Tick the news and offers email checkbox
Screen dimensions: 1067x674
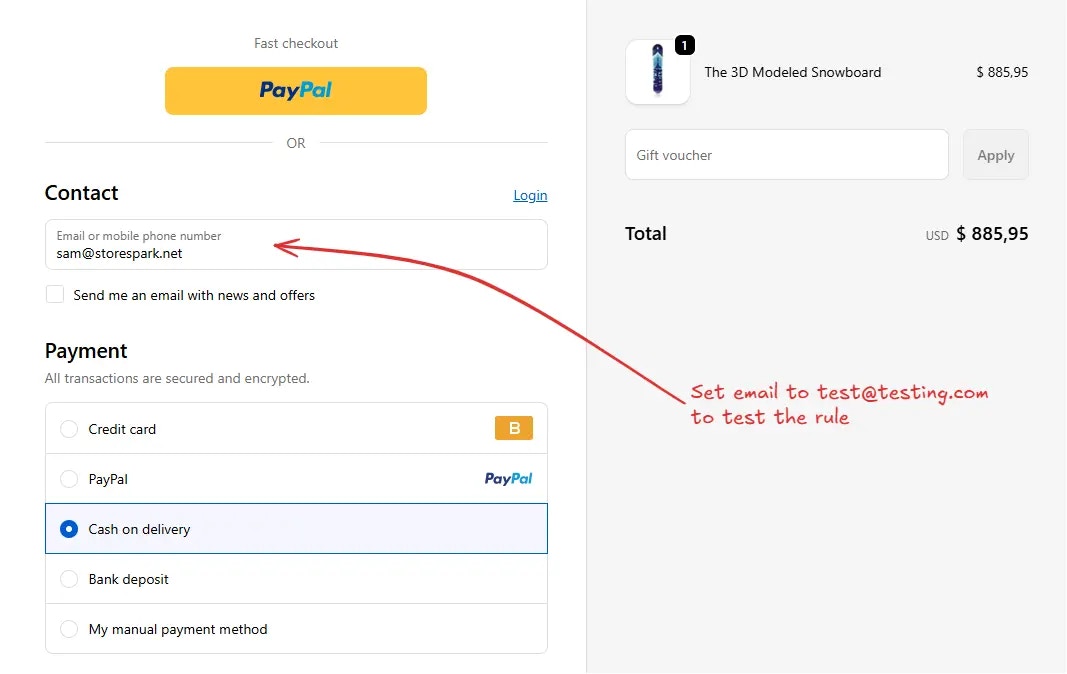coord(54,294)
